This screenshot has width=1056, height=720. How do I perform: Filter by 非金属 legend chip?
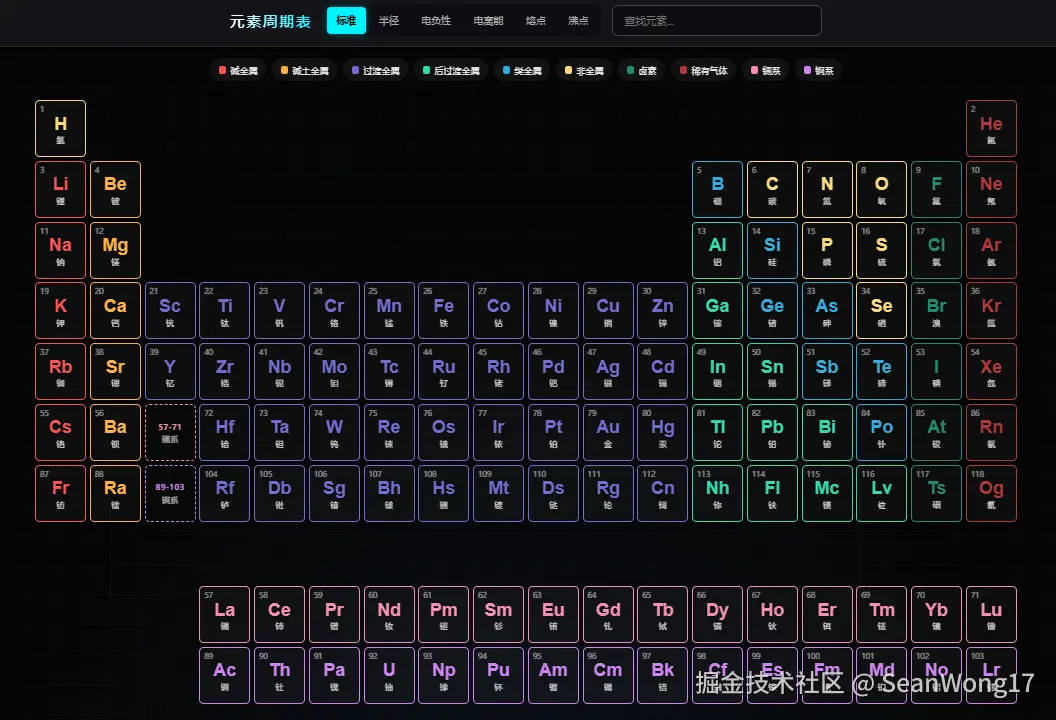584,71
